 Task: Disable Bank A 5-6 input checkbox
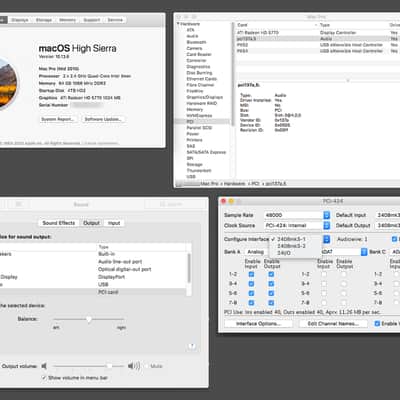click(251, 293)
